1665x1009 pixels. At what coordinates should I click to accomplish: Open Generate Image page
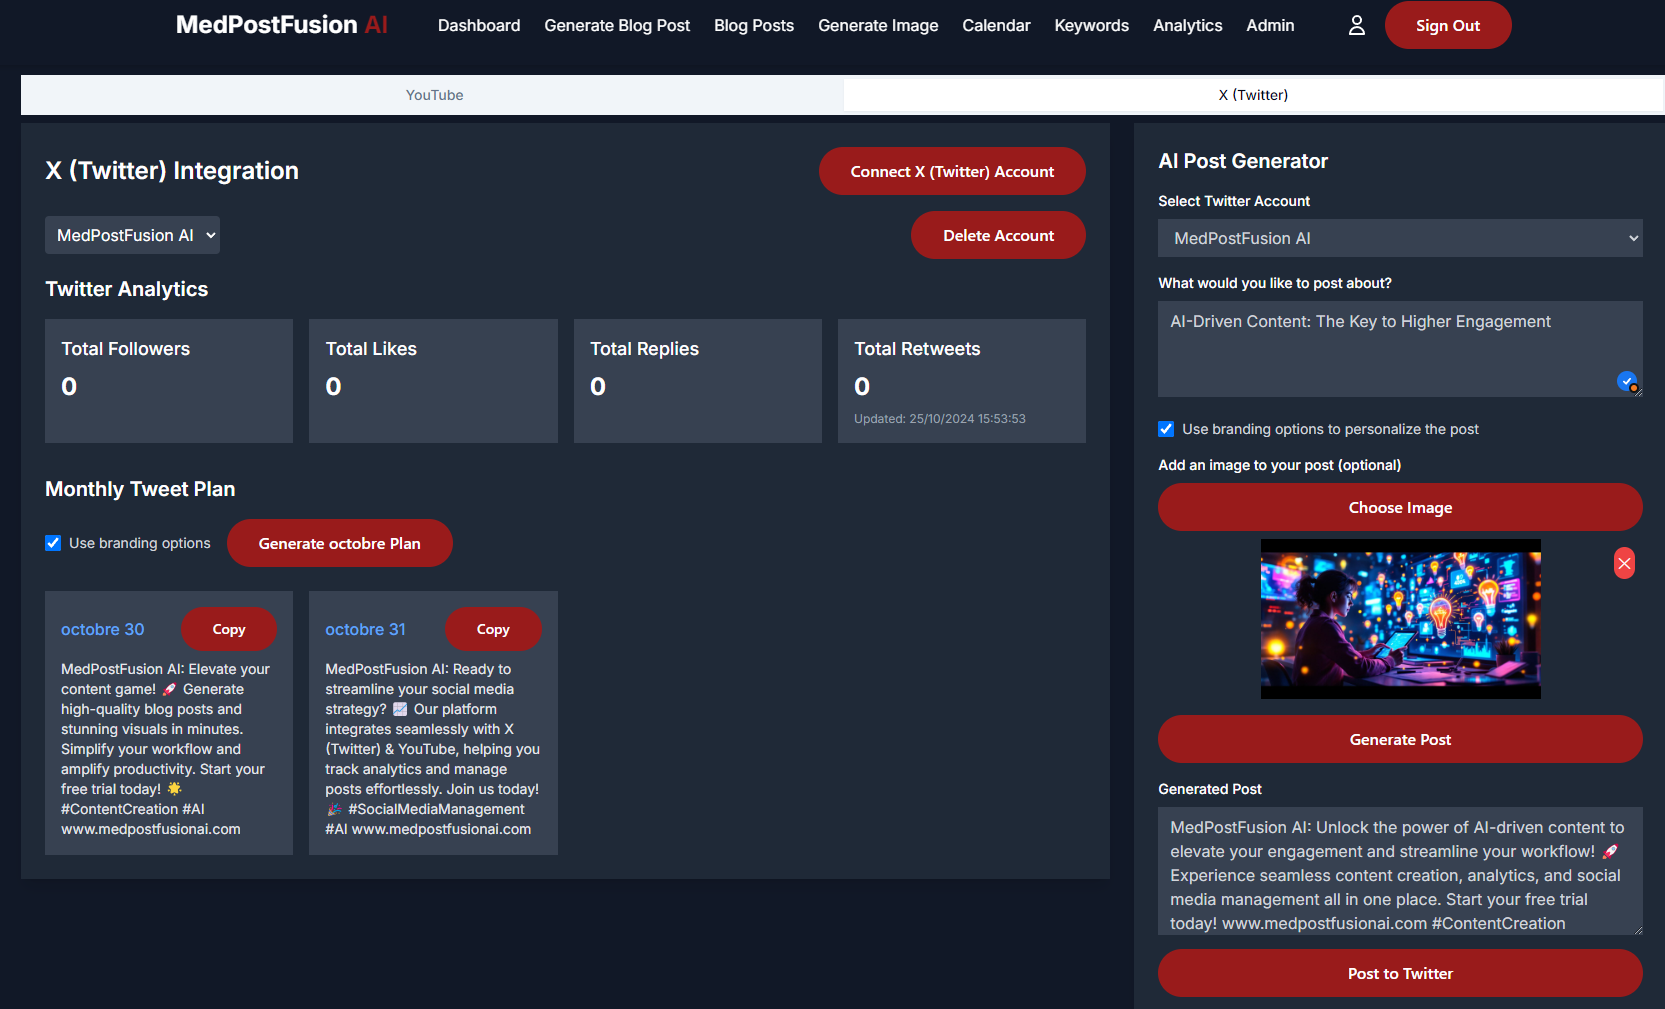click(878, 26)
